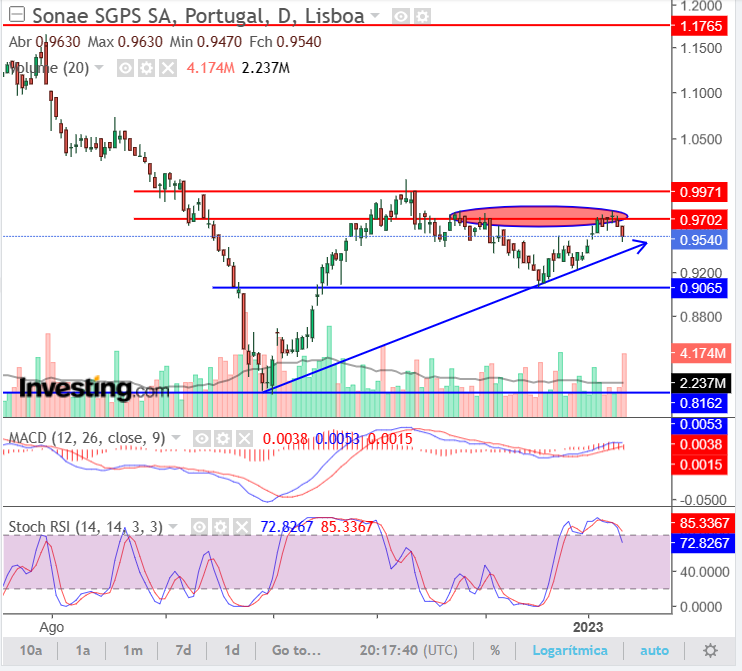Toggle main series visibility eye icon
The width and height of the screenshot is (742, 671).
point(401,17)
